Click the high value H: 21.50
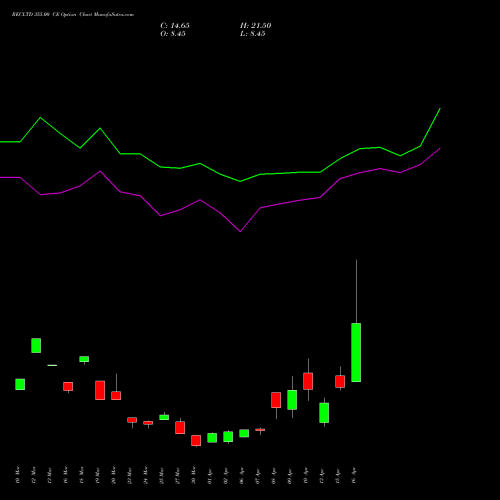The image size is (500, 500). (x=255, y=26)
